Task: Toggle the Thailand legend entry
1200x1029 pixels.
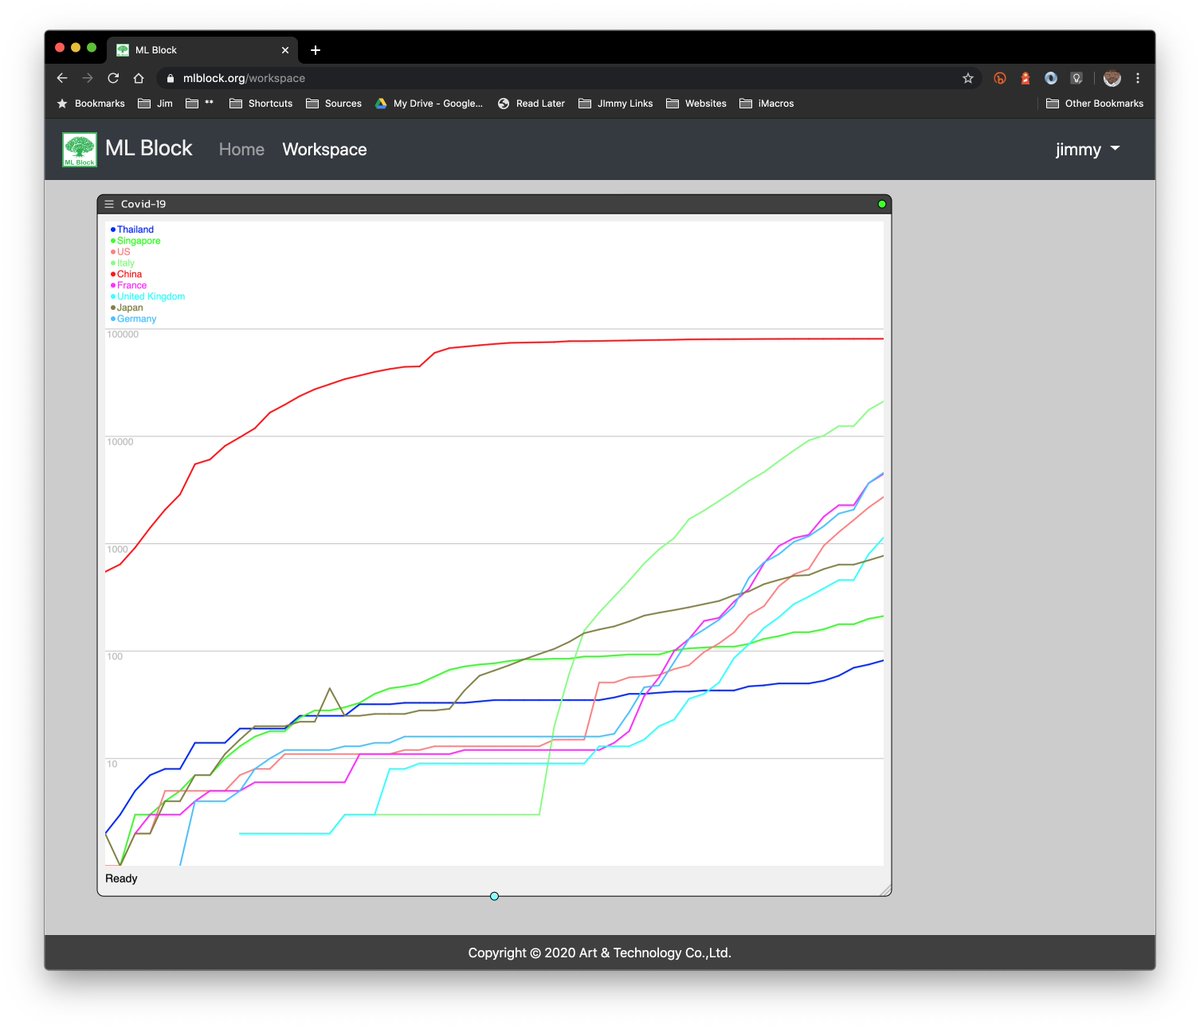Action: click(132, 229)
